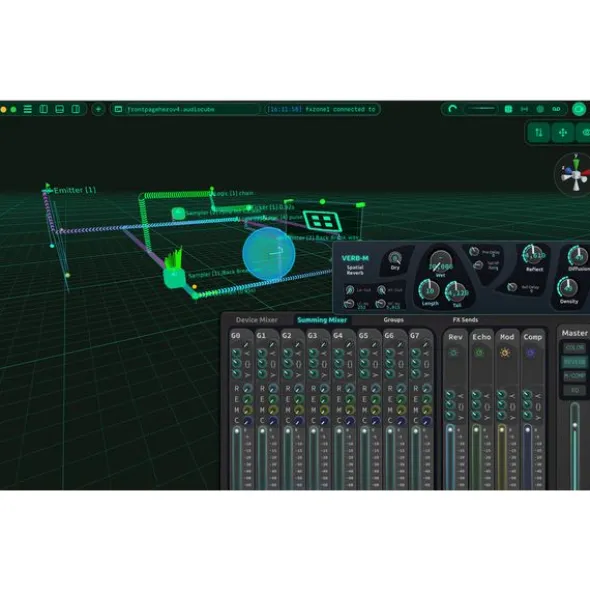Click the window icon beside the project filename
590x591 pixels.
(x=118, y=109)
